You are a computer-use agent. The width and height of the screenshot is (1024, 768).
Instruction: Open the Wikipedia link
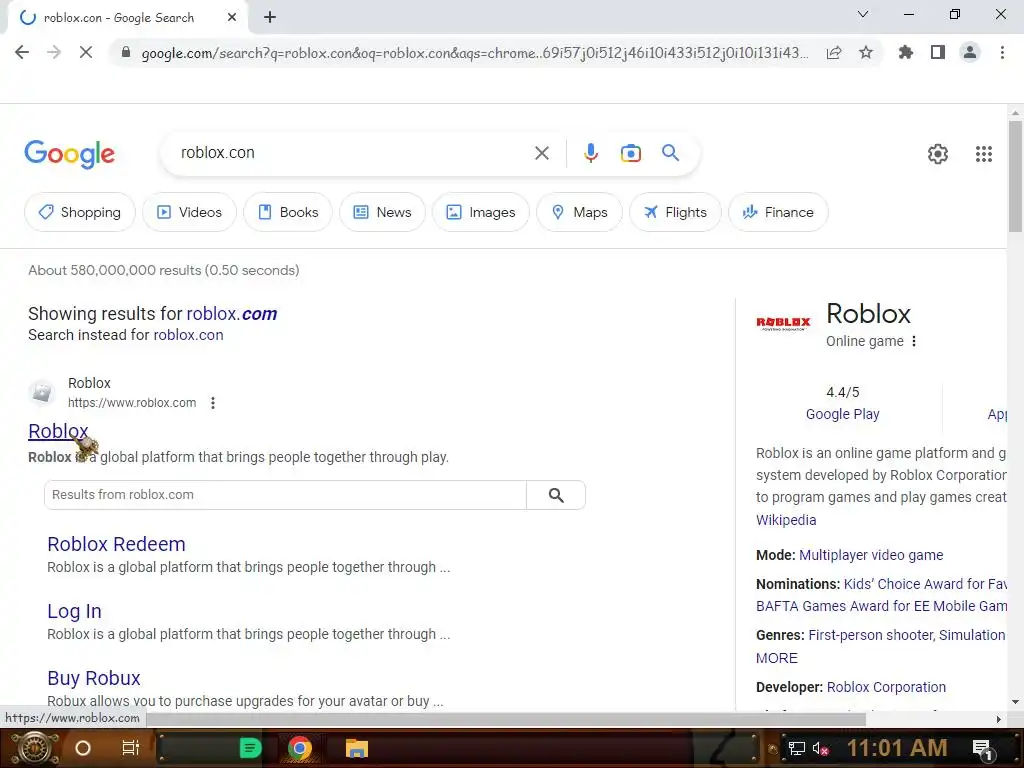click(786, 520)
